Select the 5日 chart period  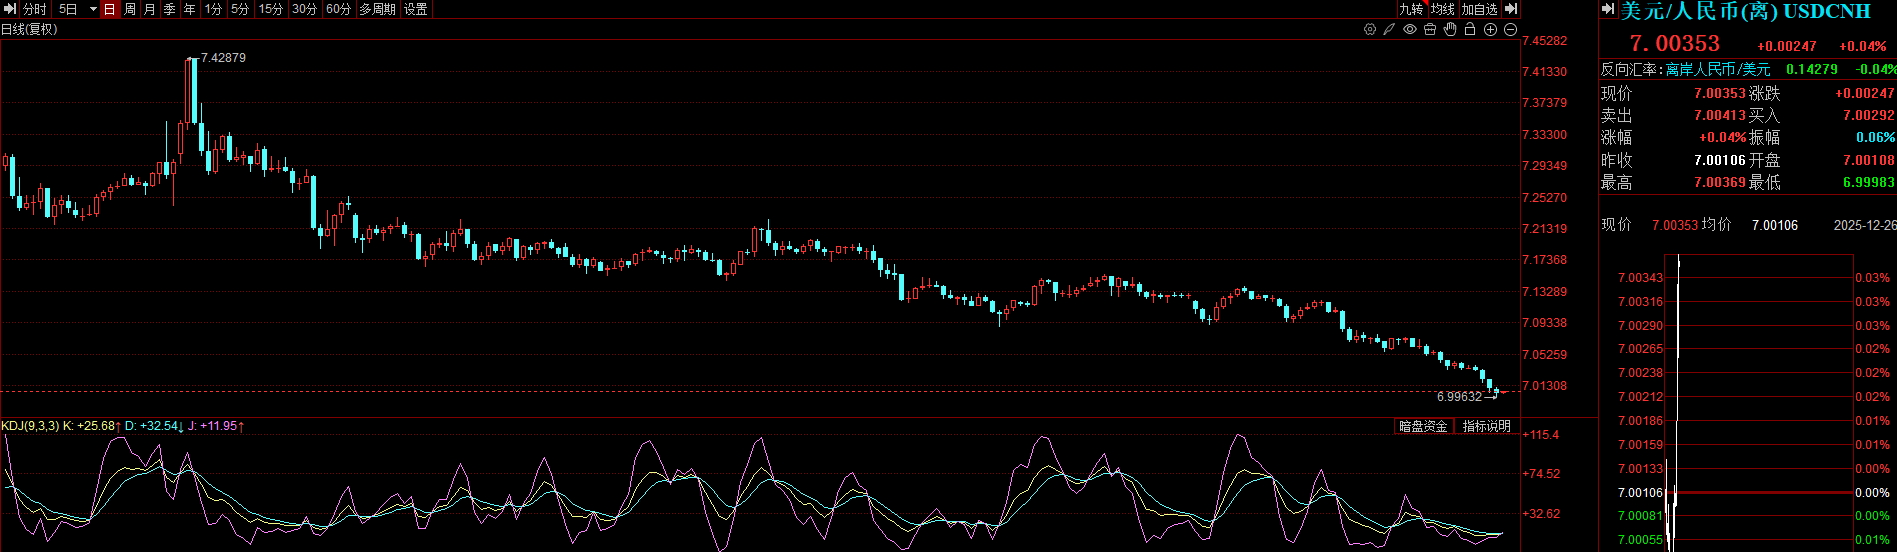[68, 9]
